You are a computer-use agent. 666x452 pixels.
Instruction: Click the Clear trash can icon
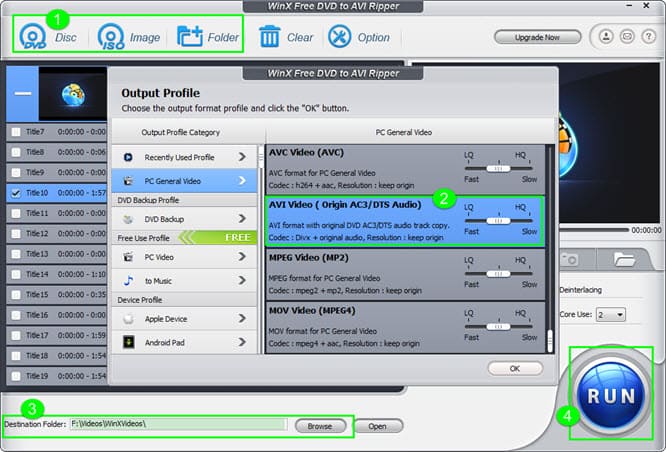pos(270,37)
